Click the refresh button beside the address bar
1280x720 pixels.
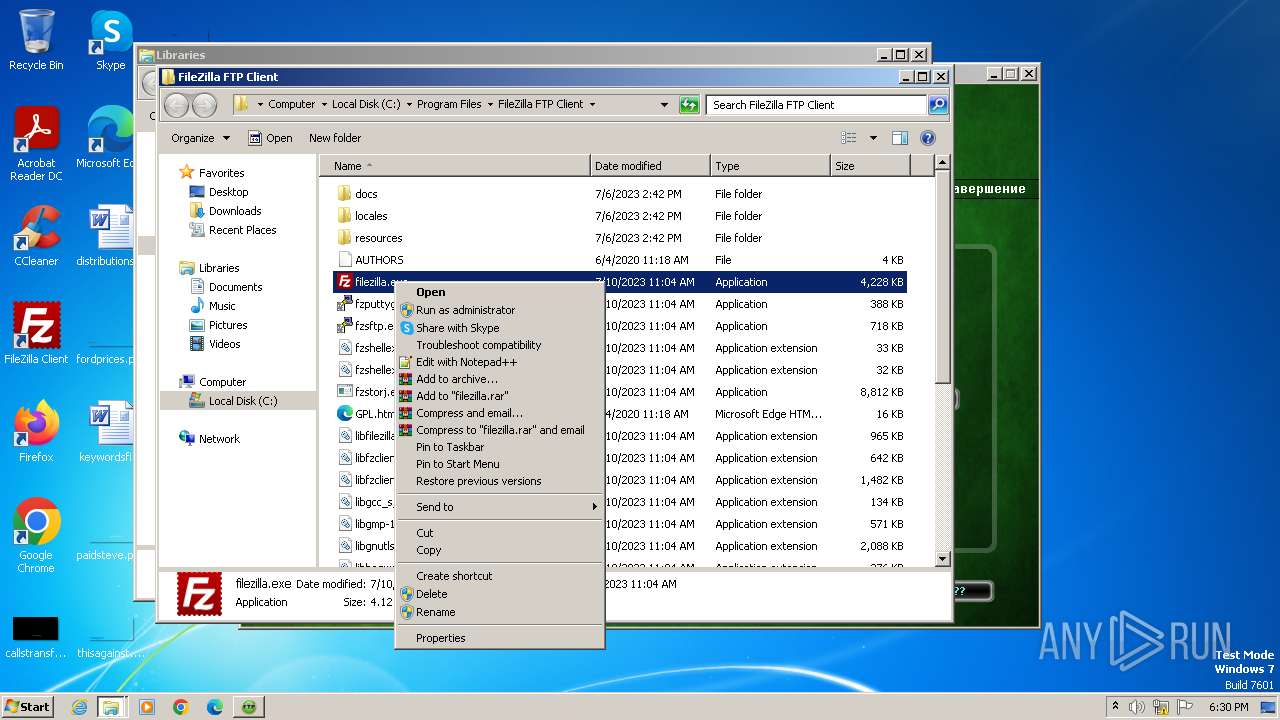point(689,104)
